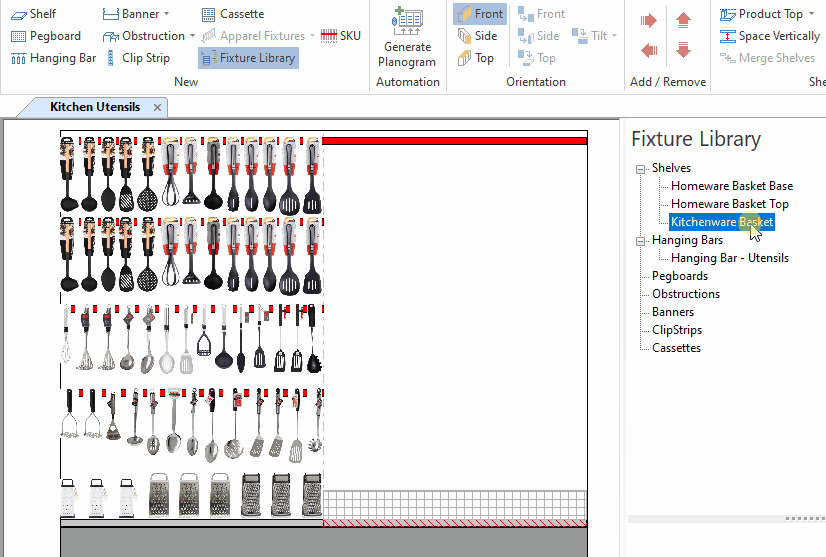The height and width of the screenshot is (557, 826).
Task: Select the red top shelf fixture
Action: tap(455, 141)
